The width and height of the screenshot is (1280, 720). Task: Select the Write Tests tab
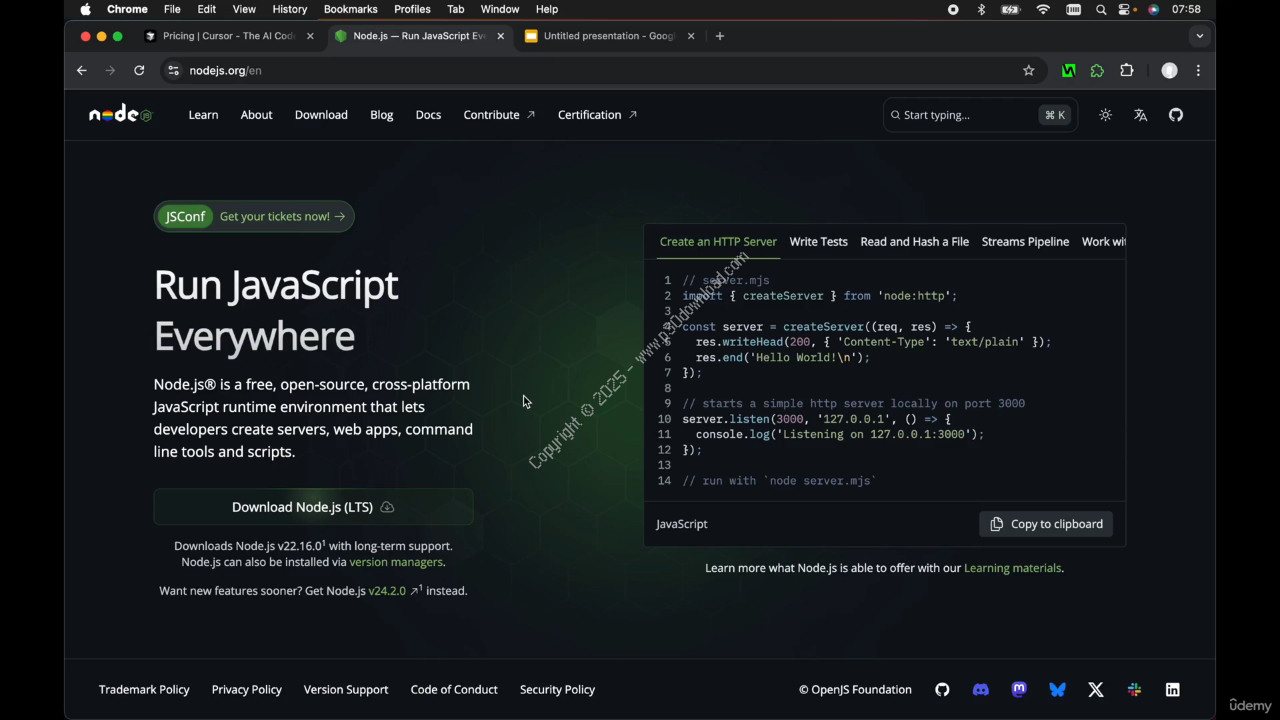click(818, 242)
